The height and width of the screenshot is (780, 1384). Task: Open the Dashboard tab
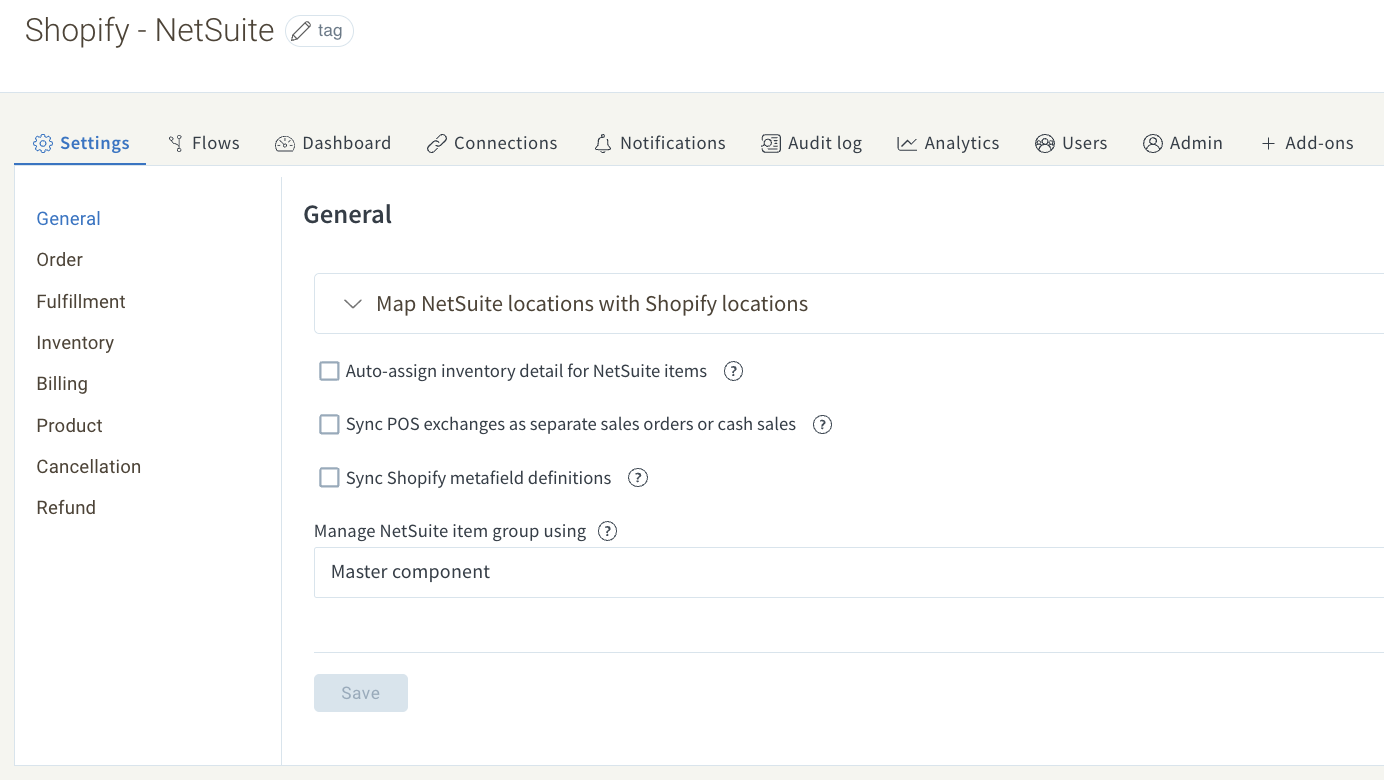[x=333, y=143]
